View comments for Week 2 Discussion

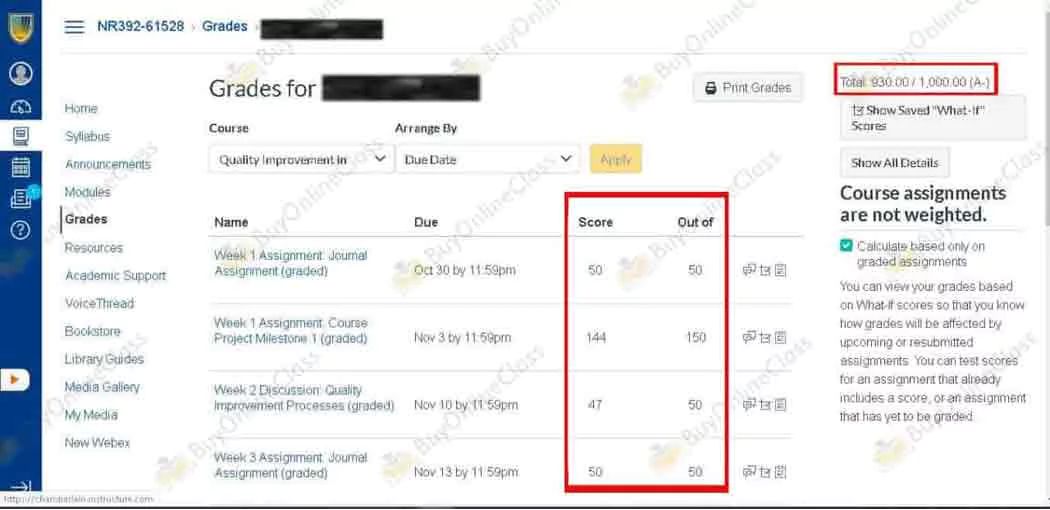(749, 405)
